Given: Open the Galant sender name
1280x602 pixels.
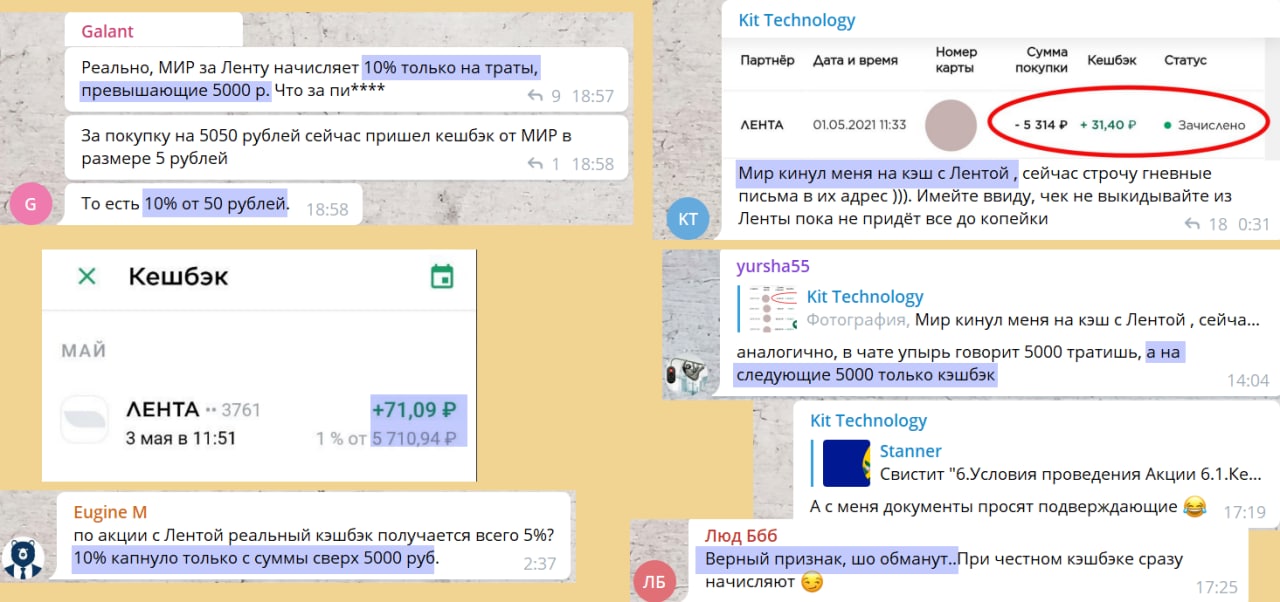Looking at the screenshot, I should (x=106, y=31).
